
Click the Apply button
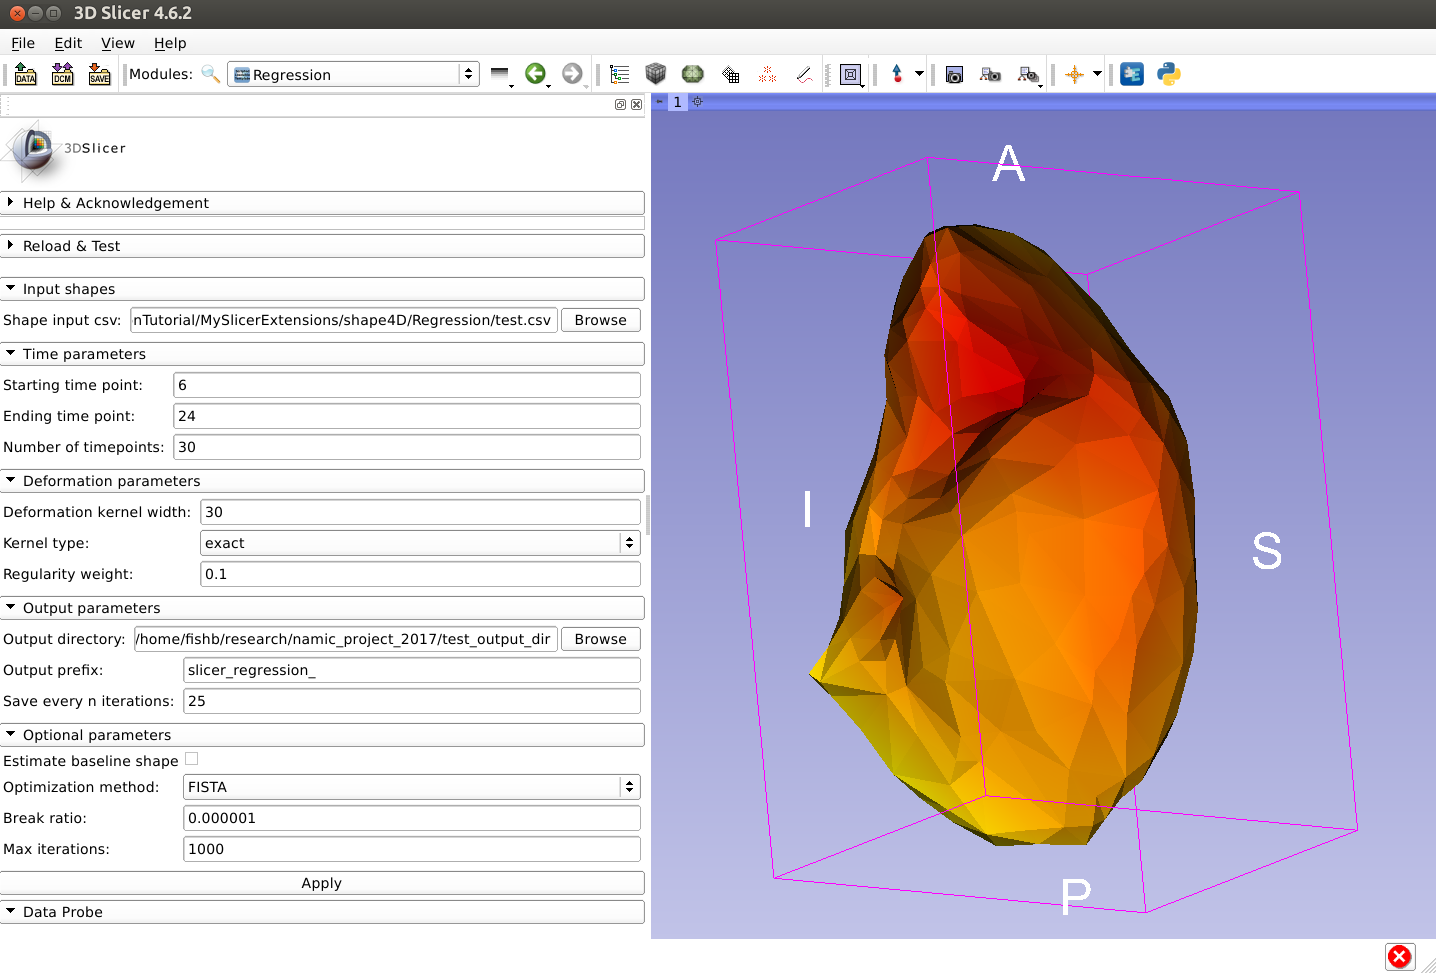tap(322, 883)
